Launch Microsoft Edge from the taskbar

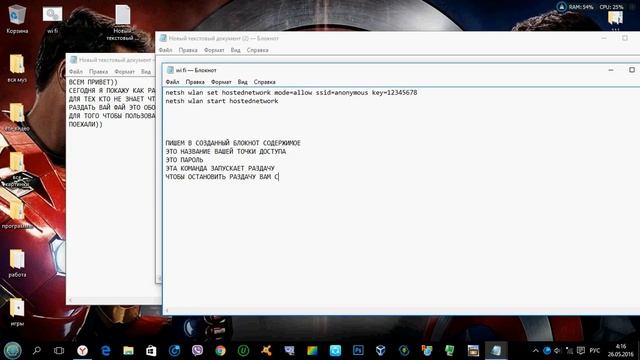[106, 350]
